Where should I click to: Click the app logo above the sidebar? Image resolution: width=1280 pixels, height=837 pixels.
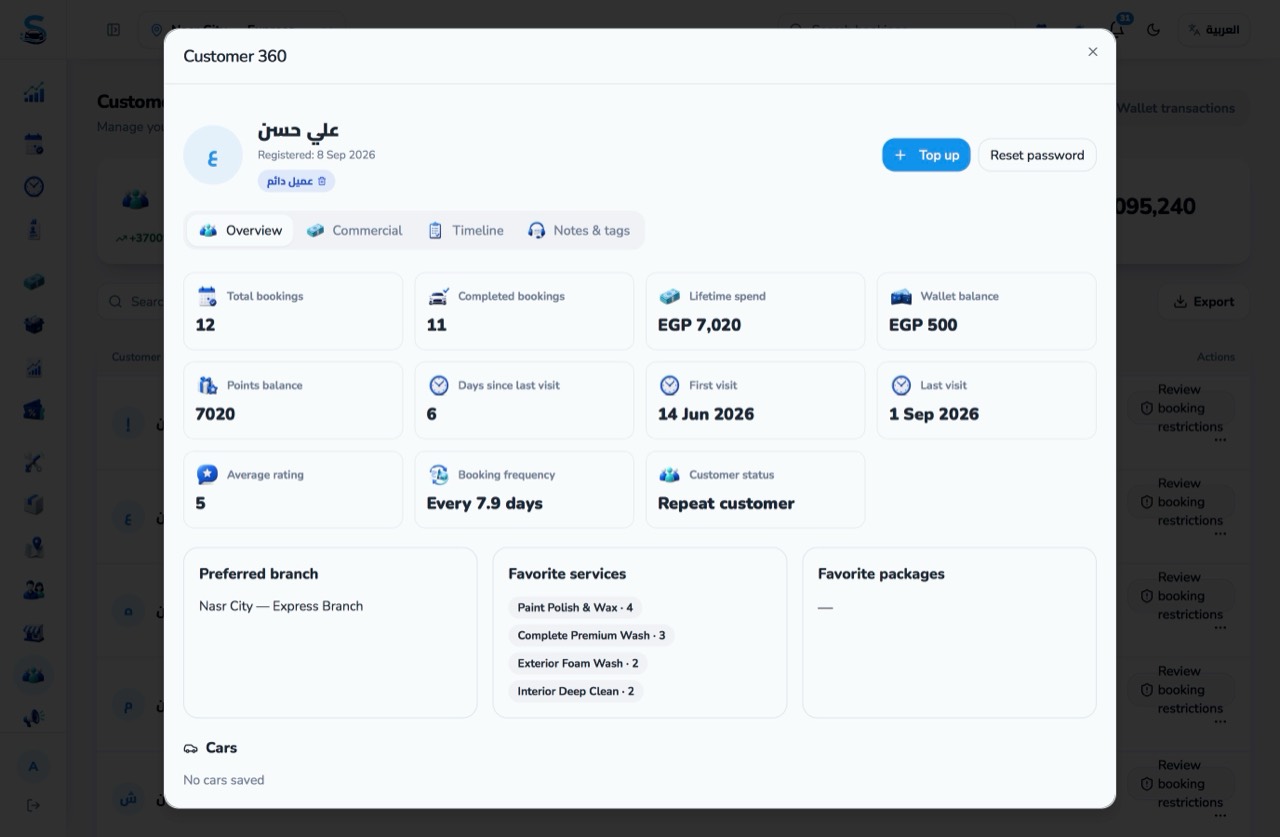33,30
